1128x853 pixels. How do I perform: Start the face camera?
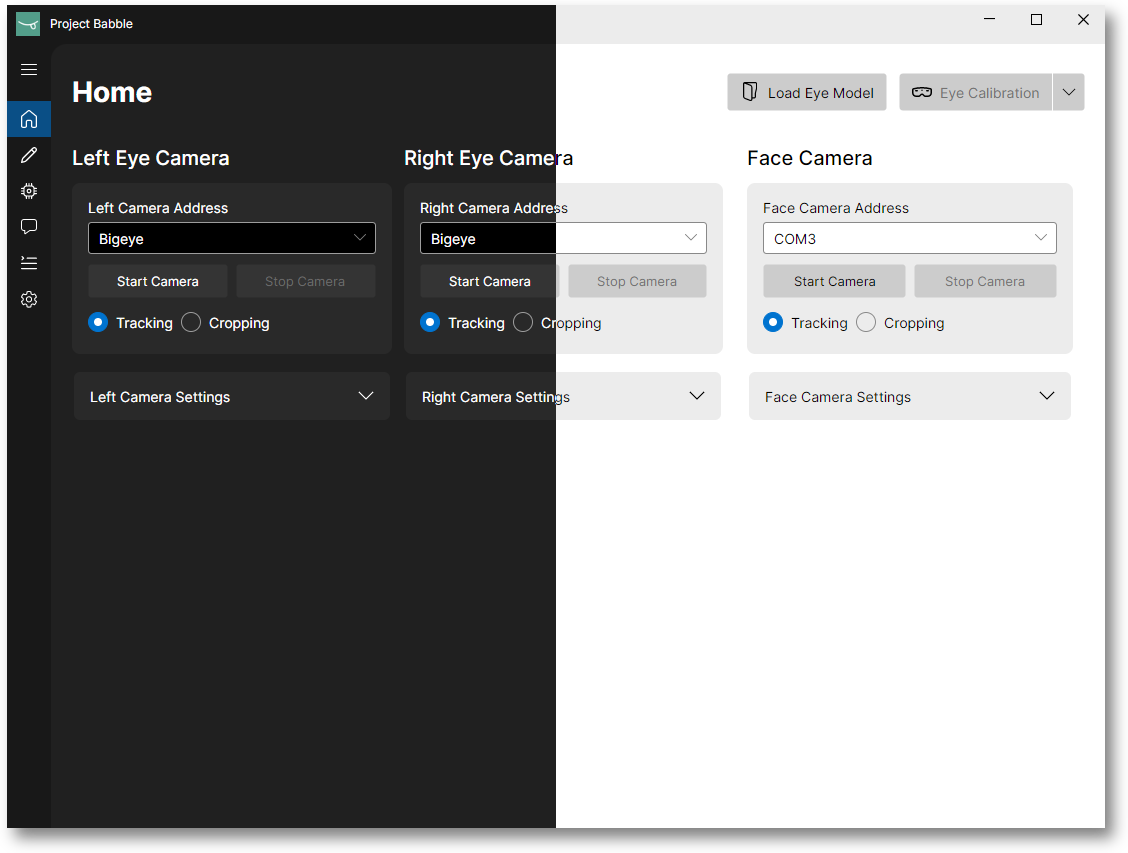(834, 281)
